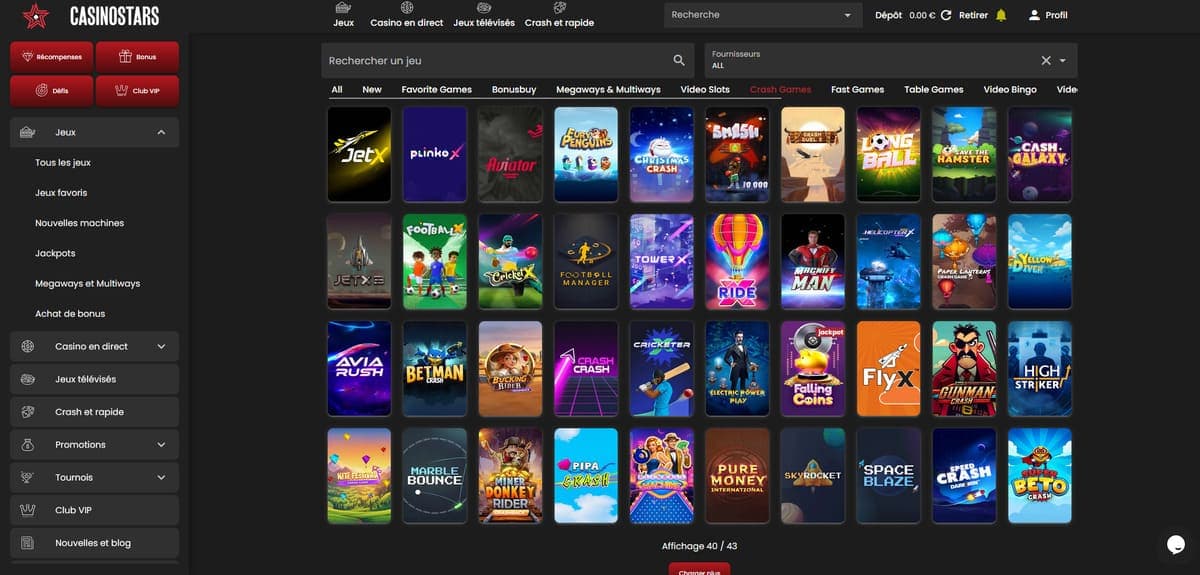Viewport: 1200px width, 575px height.
Task: Select the All games tab
Action: click(x=337, y=89)
